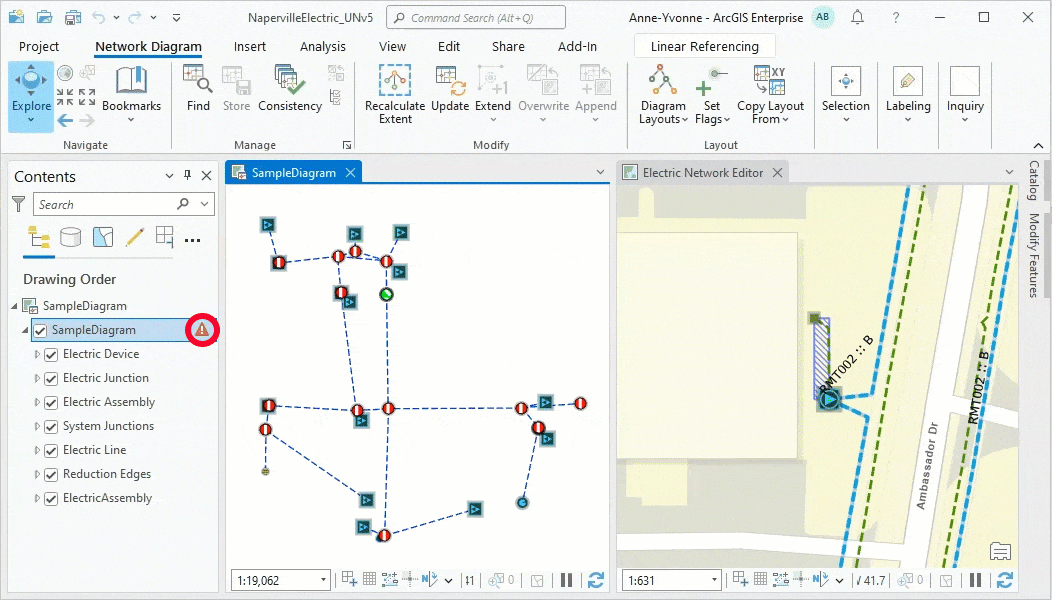This screenshot has width=1052, height=600.
Task: List by selection icon
Action: [103, 237]
